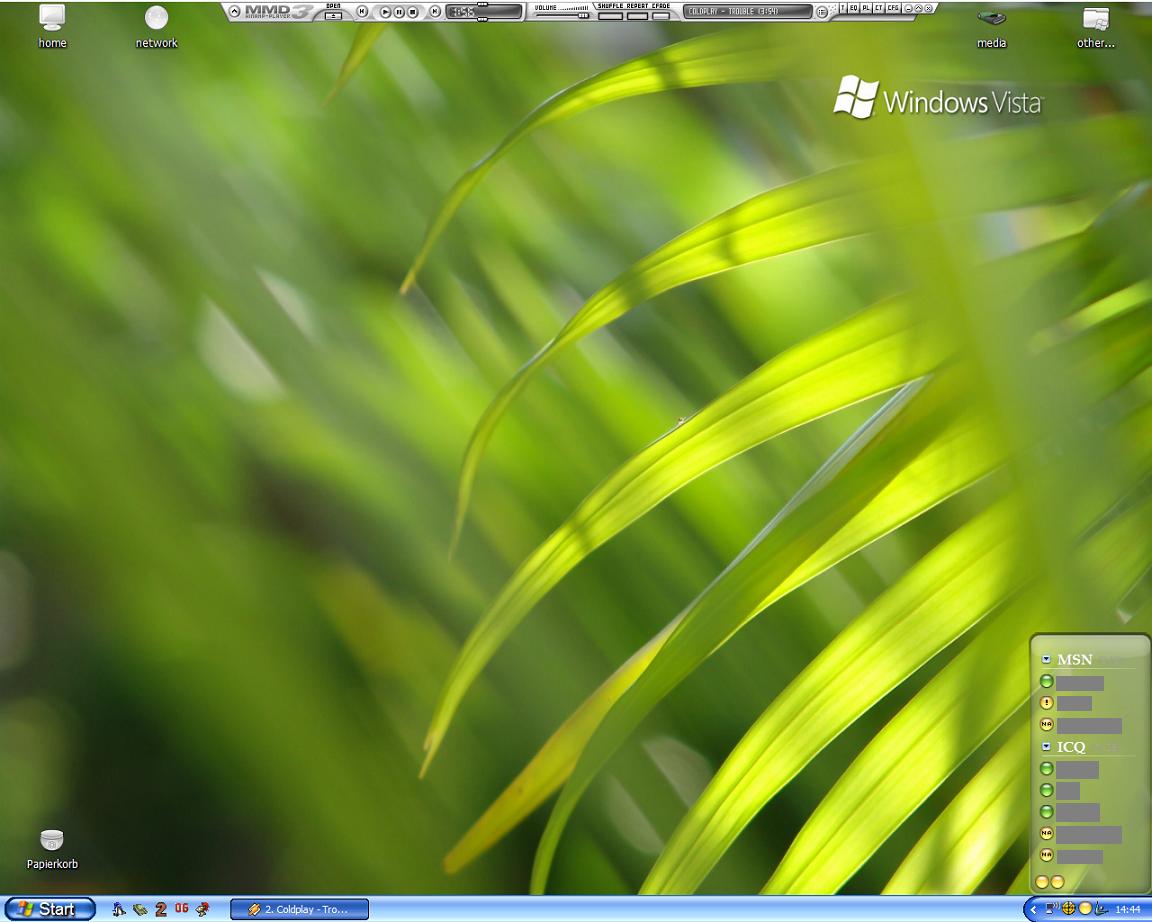Click the CT button in MMD3 player
The image size is (1152, 922).
coord(879,8)
